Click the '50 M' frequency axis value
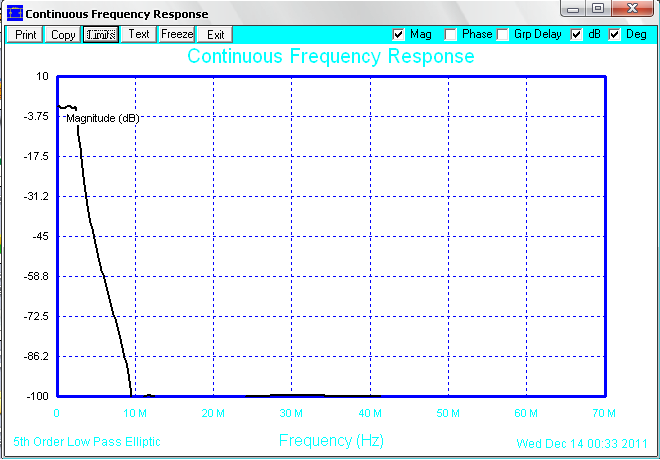Screen dimensions: 660x460 (x=448, y=413)
